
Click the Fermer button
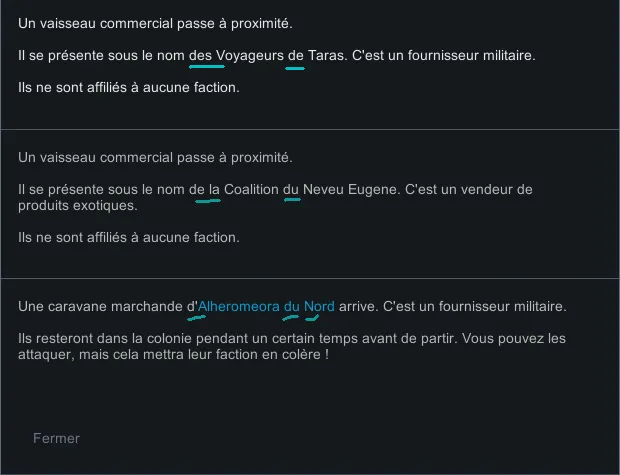pos(56,438)
